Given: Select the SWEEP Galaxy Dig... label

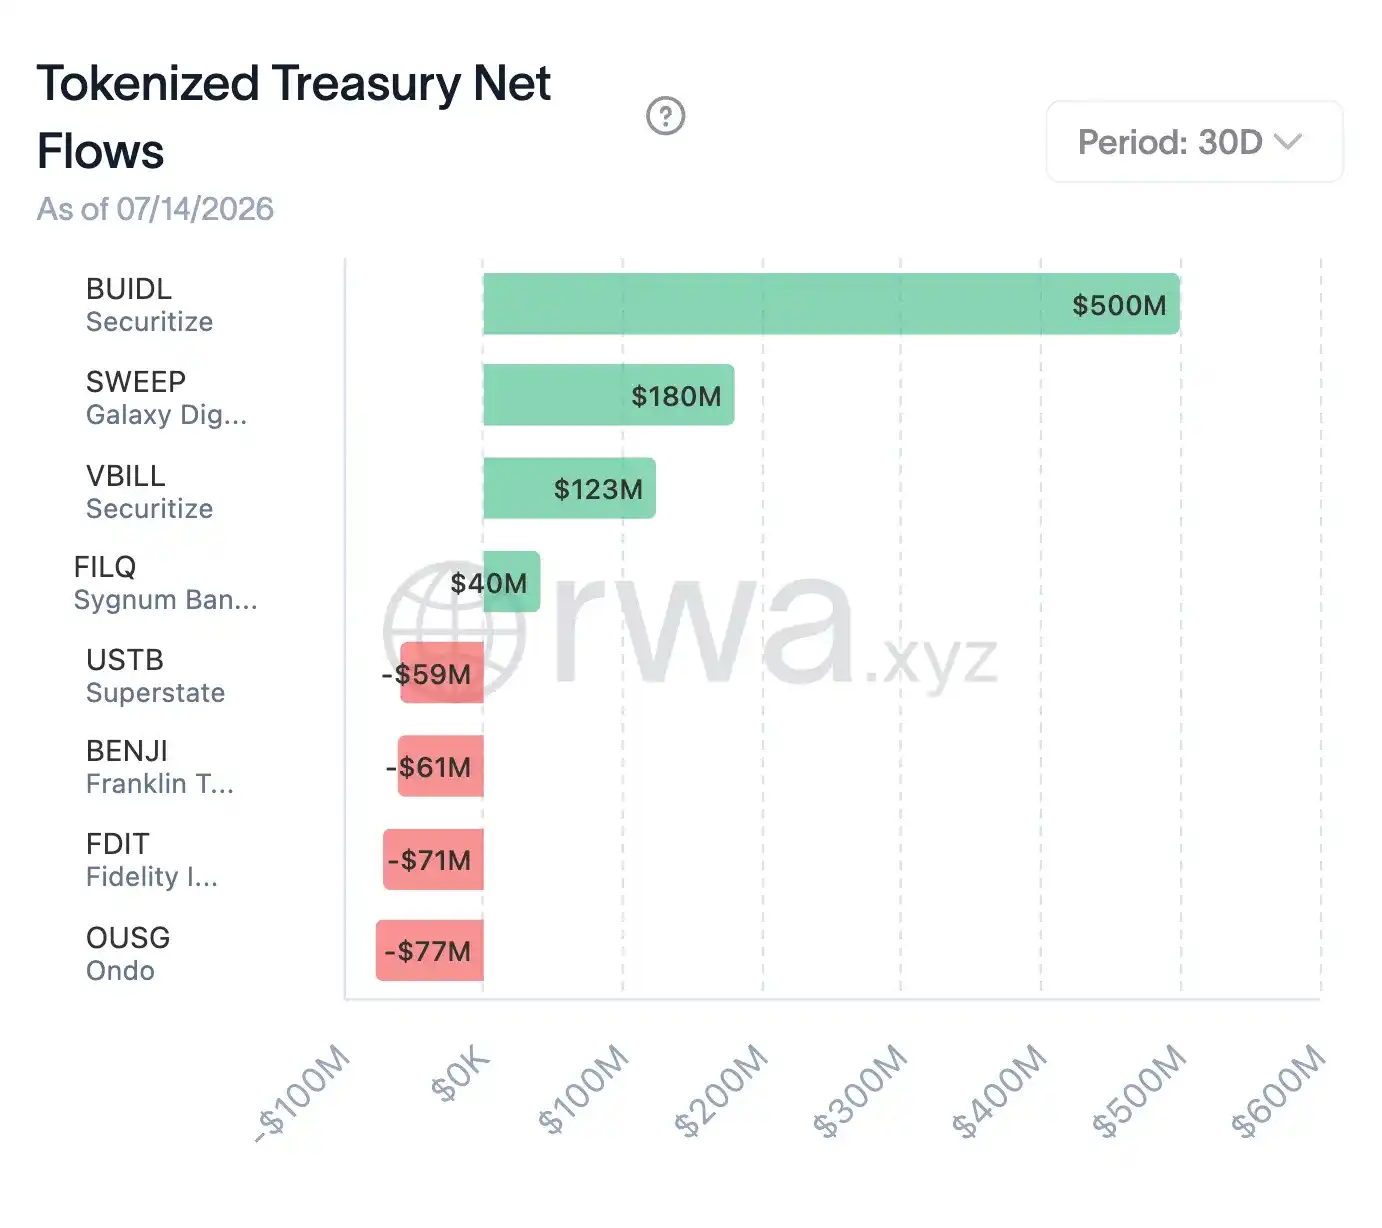Looking at the screenshot, I should 166,398.
